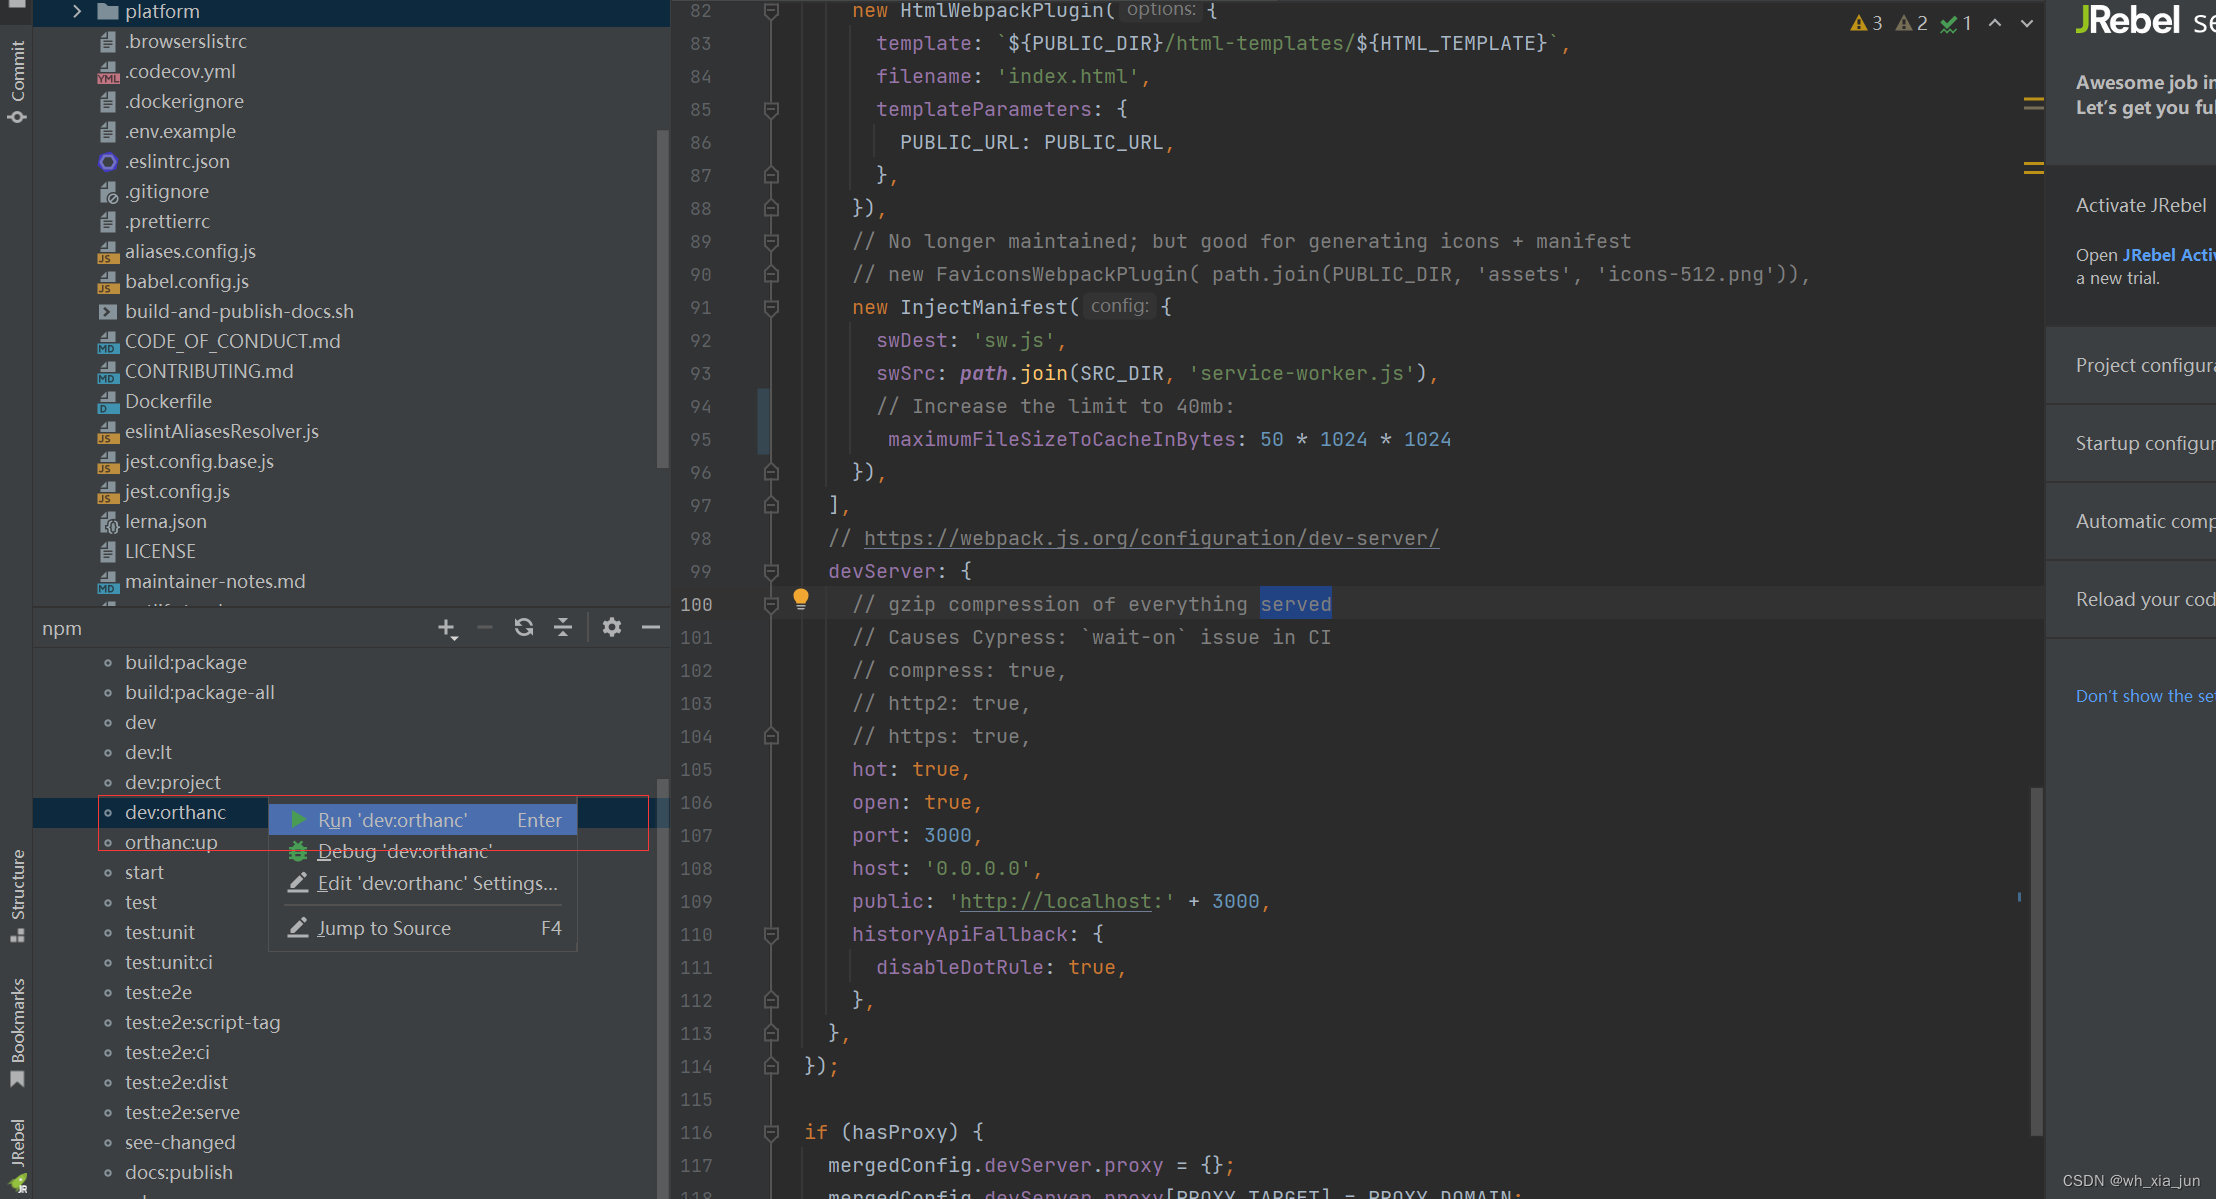Expand the platform folder
Viewport: 2216px width, 1199px height.
point(77,11)
